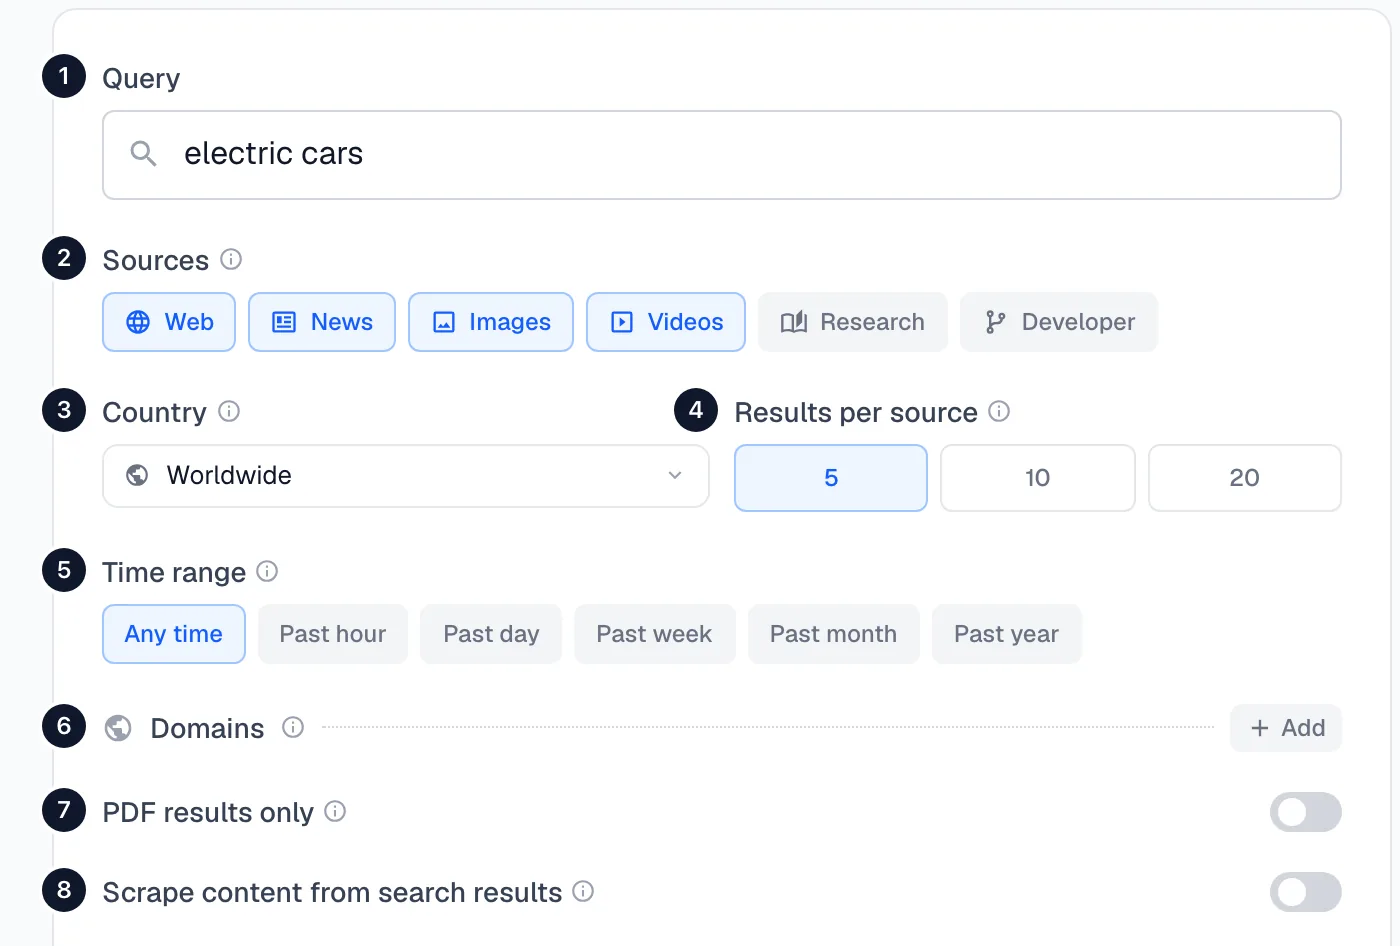This screenshot has width=1400, height=946.
Task: Choose the Past month time range
Action: (834, 634)
